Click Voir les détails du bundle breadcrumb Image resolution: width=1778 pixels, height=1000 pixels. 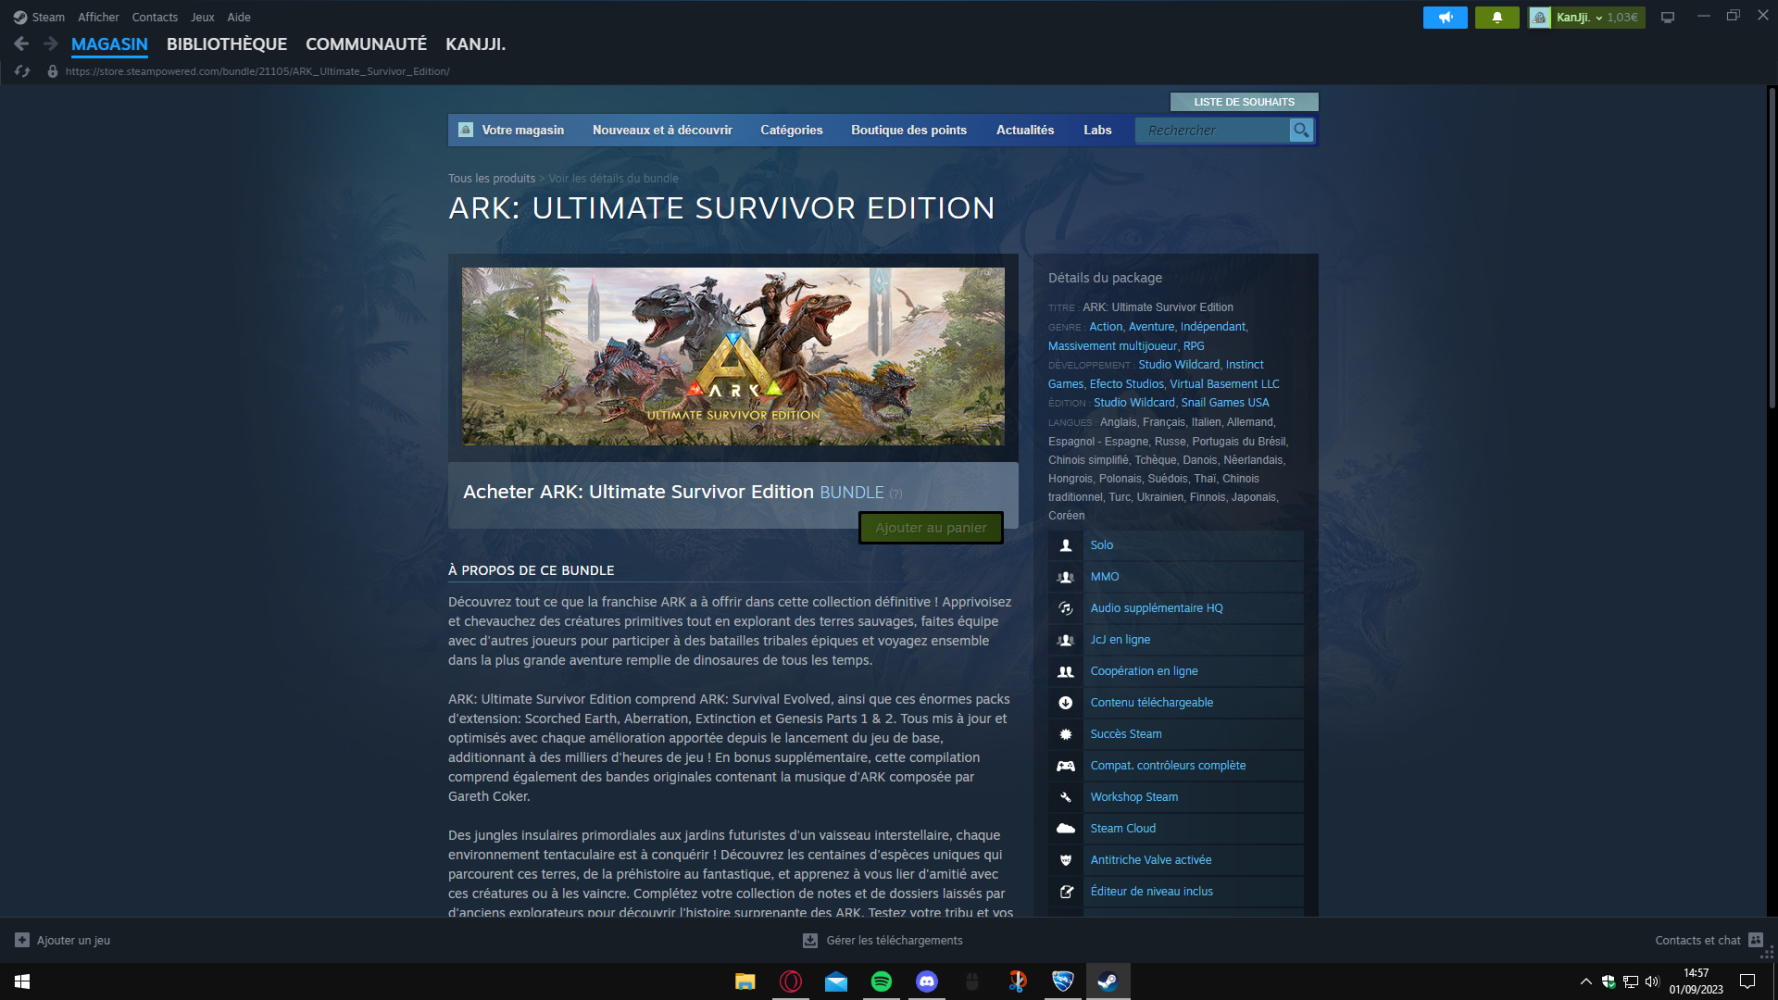(613, 178)
